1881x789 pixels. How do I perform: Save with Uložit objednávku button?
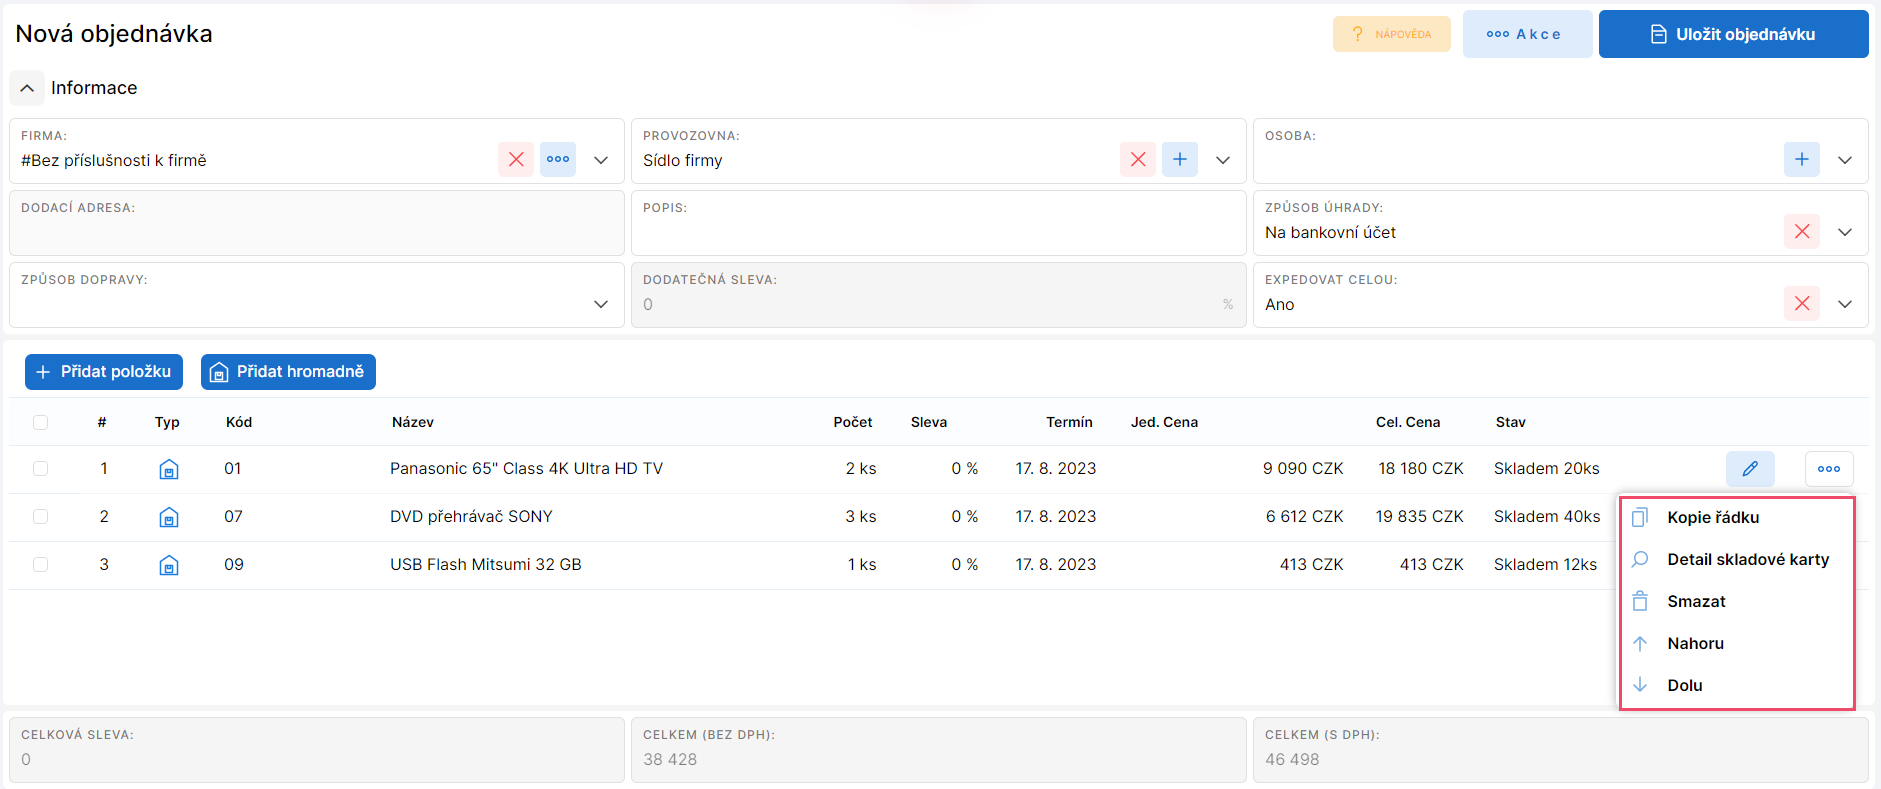[1733, 34]
